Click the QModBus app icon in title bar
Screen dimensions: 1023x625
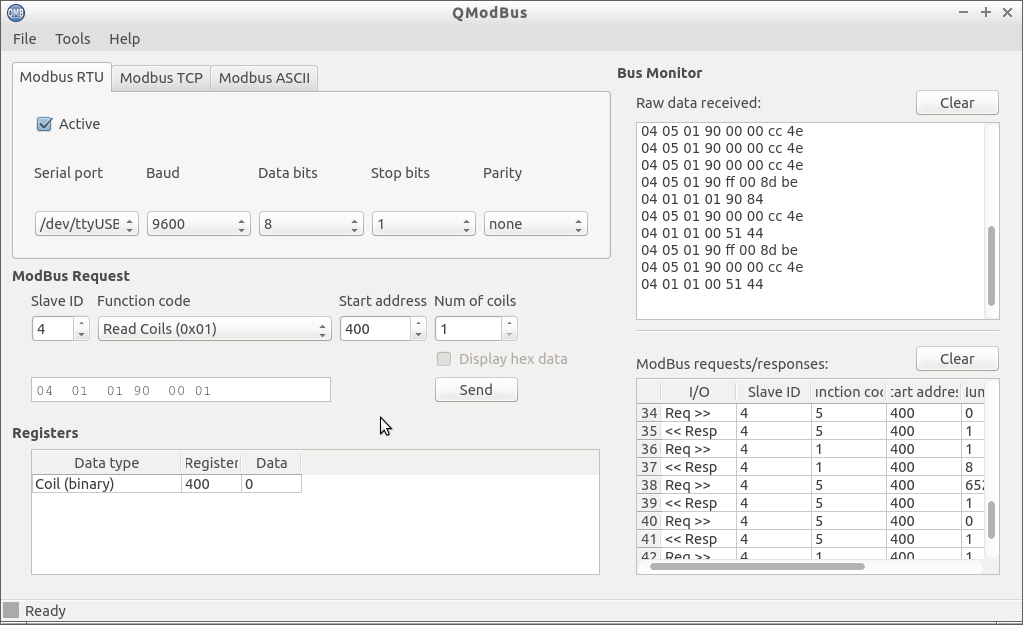click(15, 13)
